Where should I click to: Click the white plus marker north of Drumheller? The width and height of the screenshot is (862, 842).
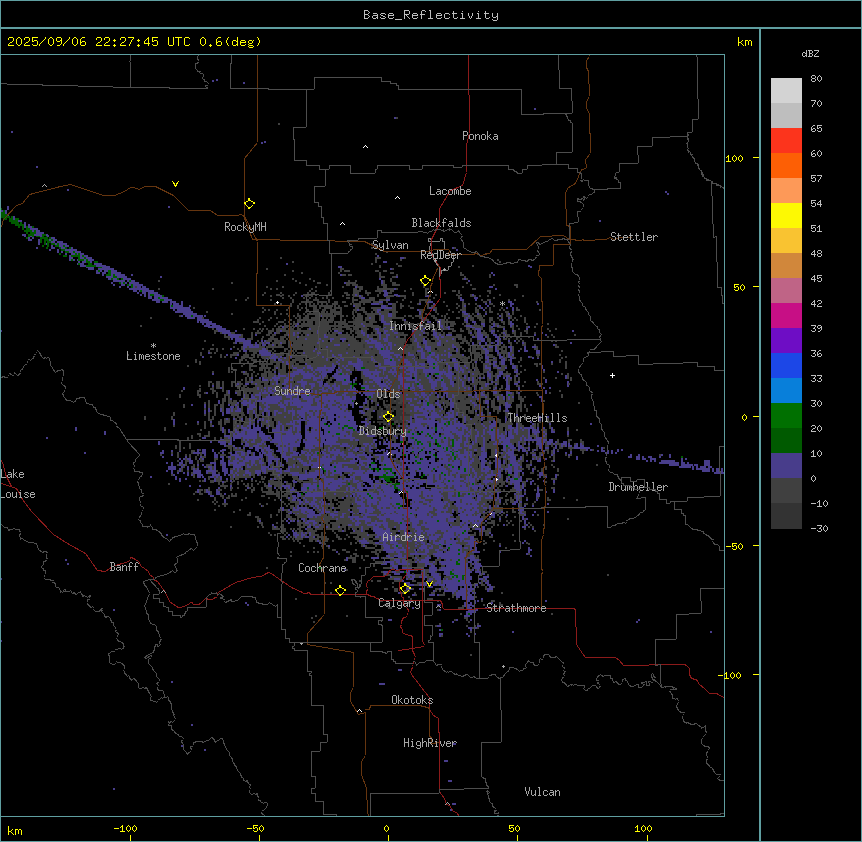coord(612,375)
